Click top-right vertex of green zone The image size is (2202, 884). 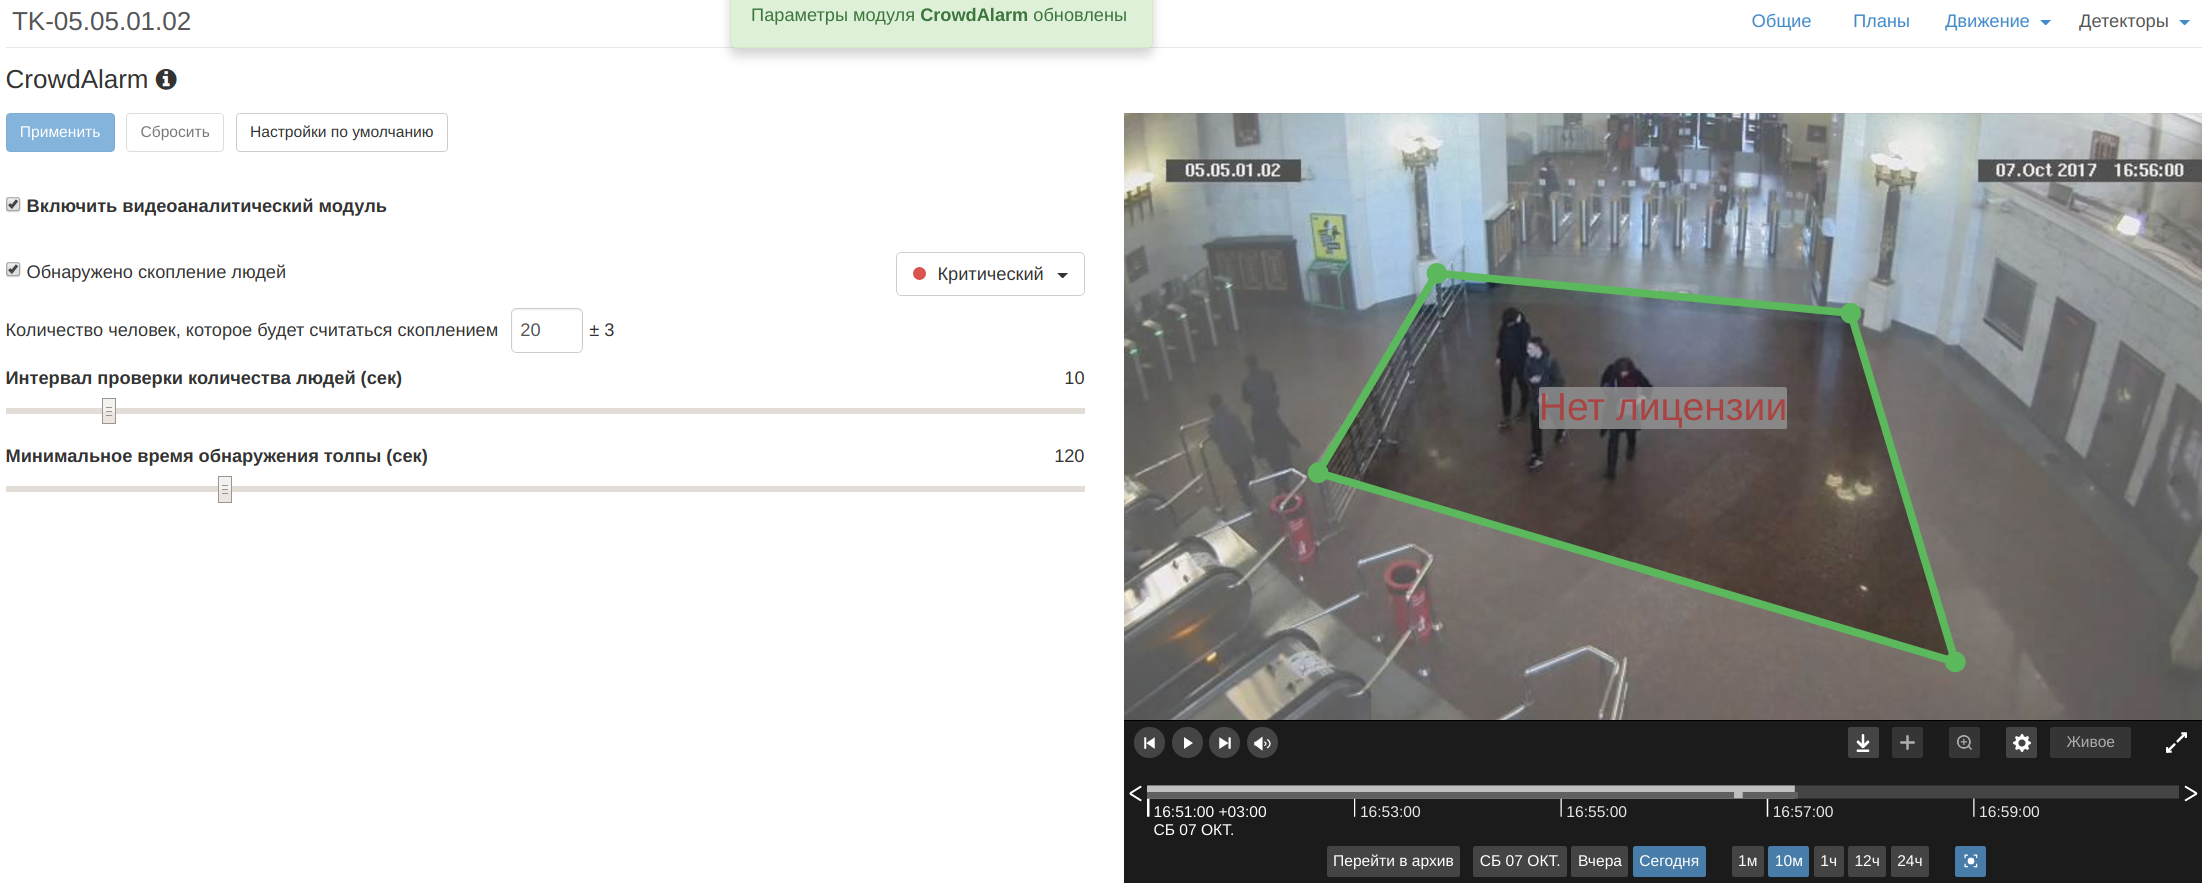coord(1851,313)
